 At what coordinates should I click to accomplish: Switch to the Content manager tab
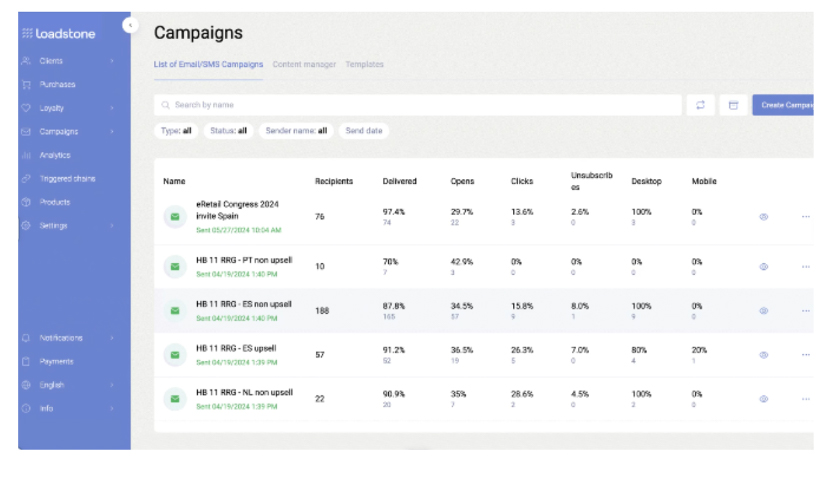[304, 65]
